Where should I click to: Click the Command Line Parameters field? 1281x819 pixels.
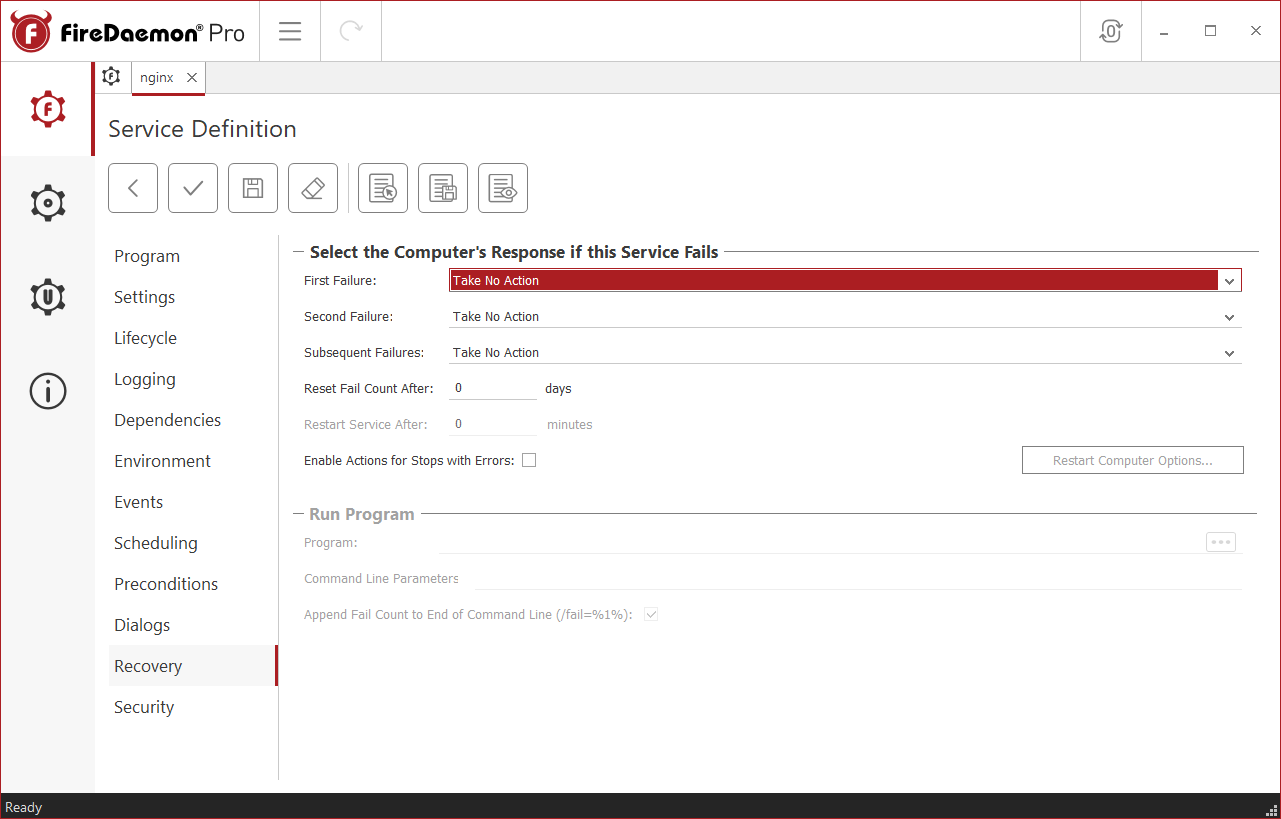(857, 578)
